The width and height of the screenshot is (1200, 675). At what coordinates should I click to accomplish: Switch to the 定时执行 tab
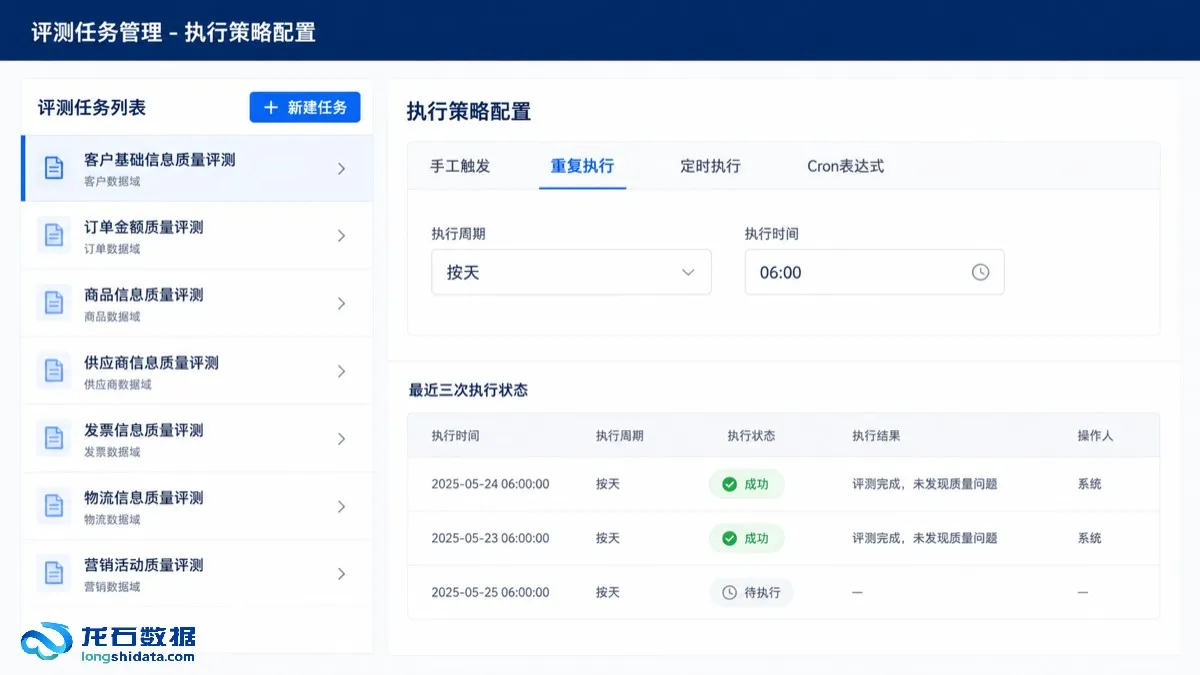710,166
